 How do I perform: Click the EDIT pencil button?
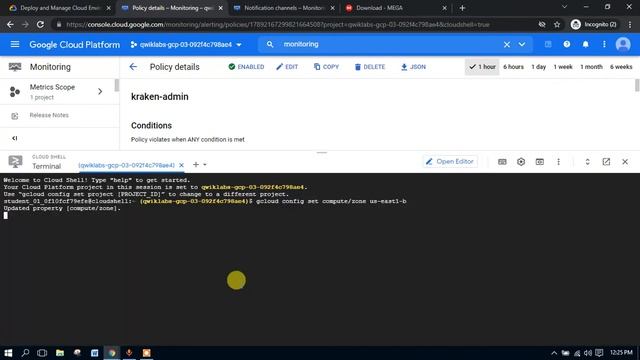[x=287, y=67]
